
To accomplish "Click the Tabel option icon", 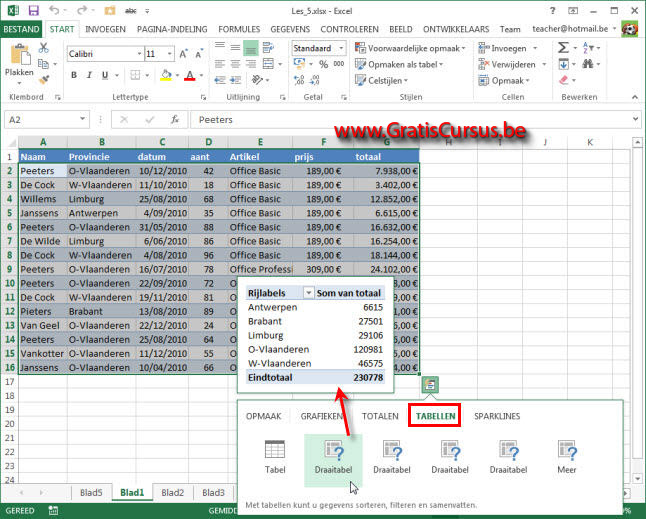I will (275, 456).
